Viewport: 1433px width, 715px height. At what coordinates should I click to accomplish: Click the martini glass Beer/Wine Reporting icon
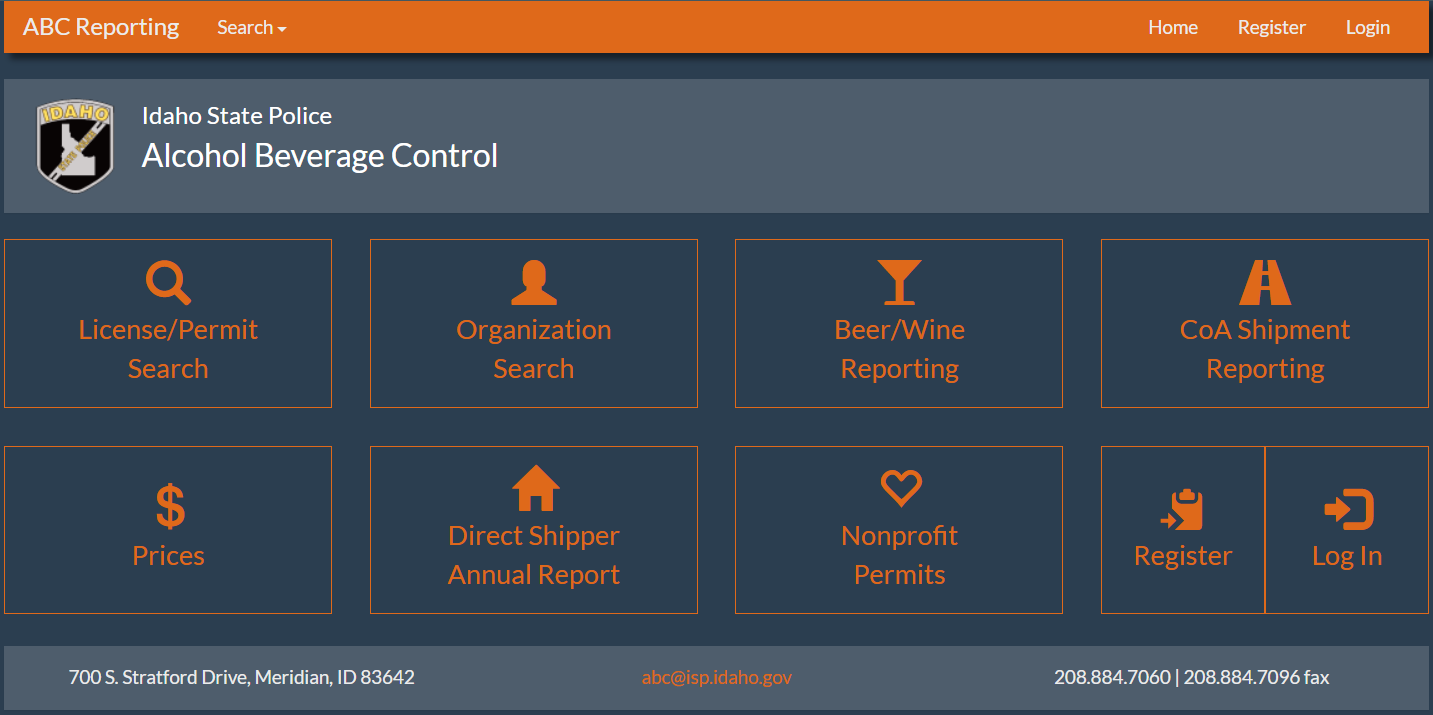pos(899,282)
